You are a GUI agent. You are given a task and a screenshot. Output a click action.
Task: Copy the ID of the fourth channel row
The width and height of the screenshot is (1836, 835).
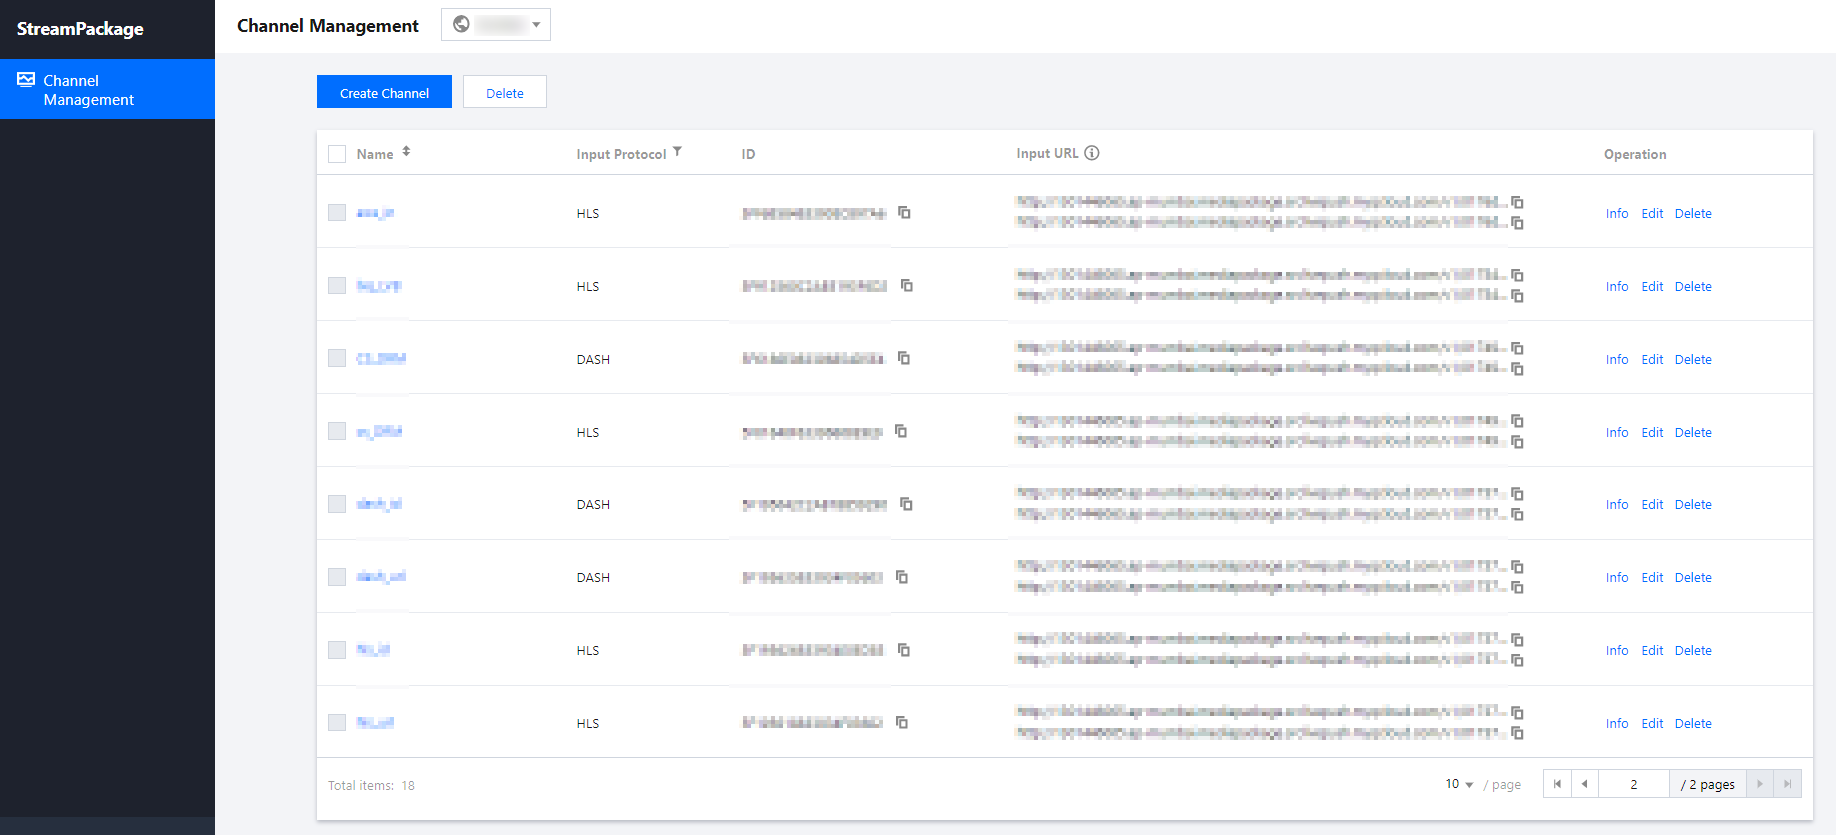(x=901, y=431)
